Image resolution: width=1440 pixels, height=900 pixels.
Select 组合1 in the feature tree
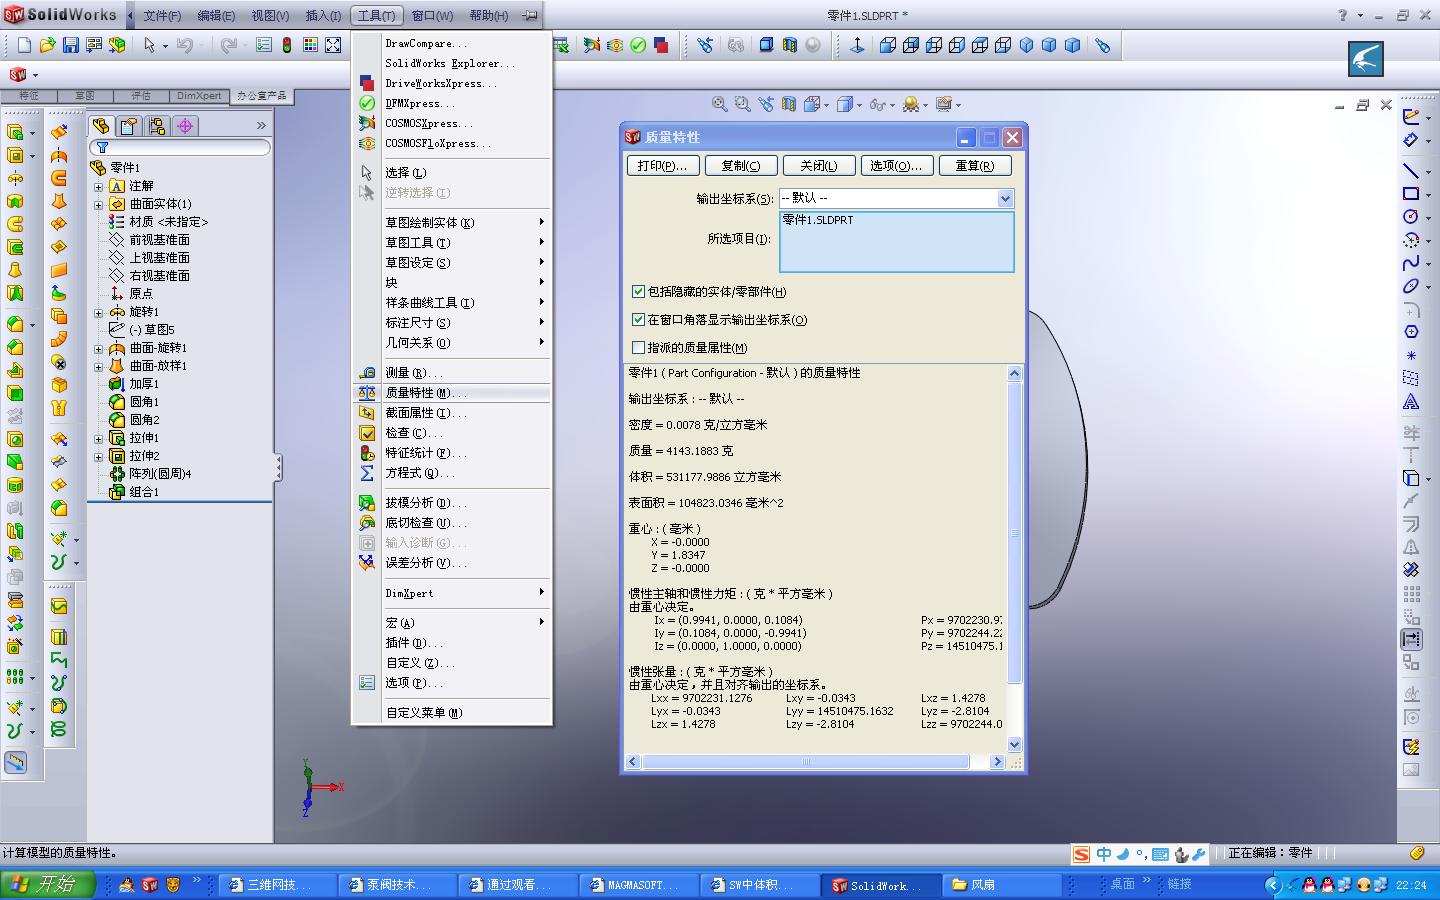(x=144, y=492)
